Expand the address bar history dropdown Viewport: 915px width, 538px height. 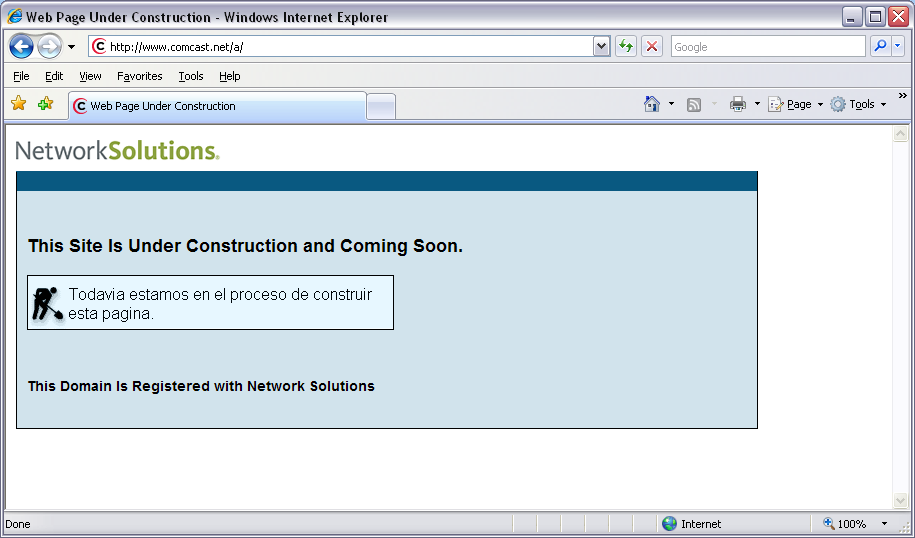tap(601, 47)
